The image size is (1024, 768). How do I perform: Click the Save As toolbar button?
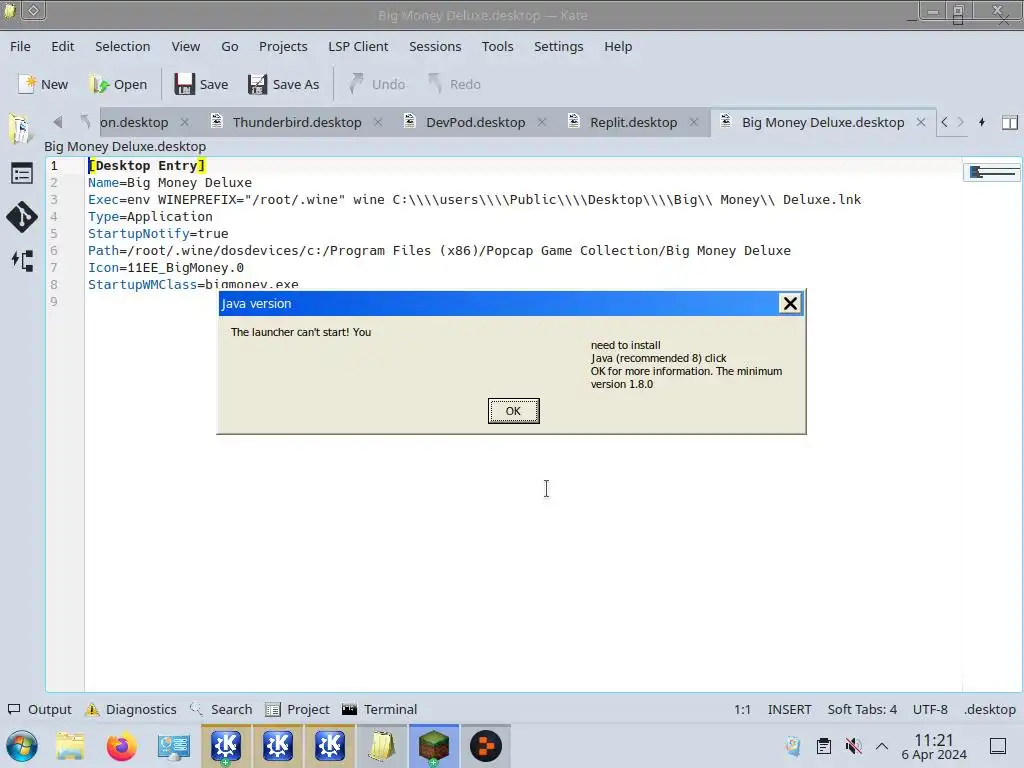(283, 84)
